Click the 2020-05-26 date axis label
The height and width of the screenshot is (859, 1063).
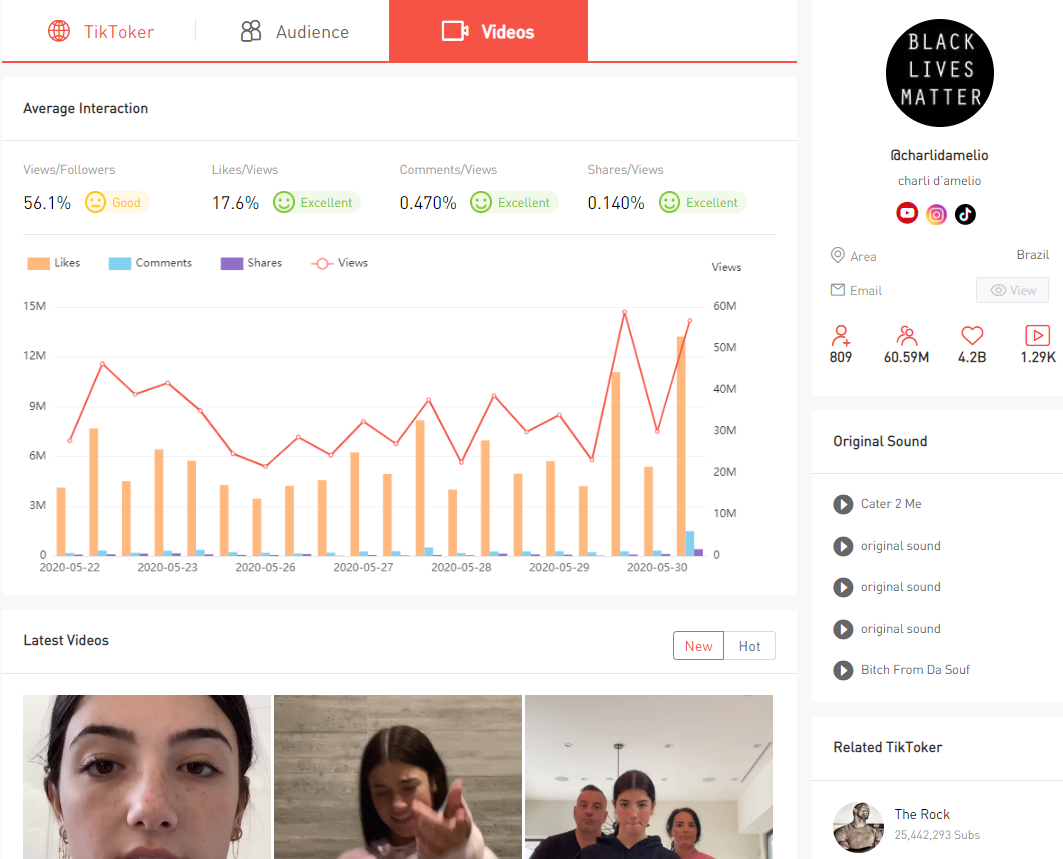tap(266, 567)
